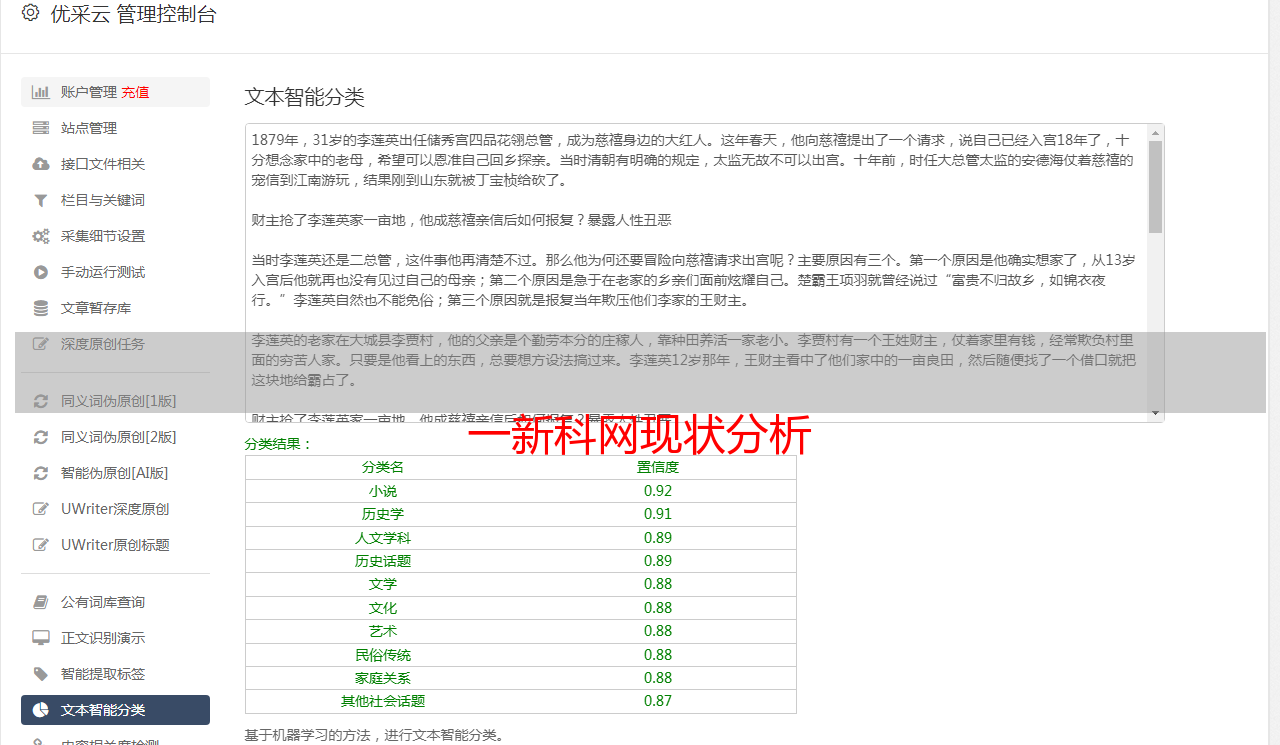The image size is (1280, 745).
Task: Click the 文化 category cell
Action: point(383,608)
